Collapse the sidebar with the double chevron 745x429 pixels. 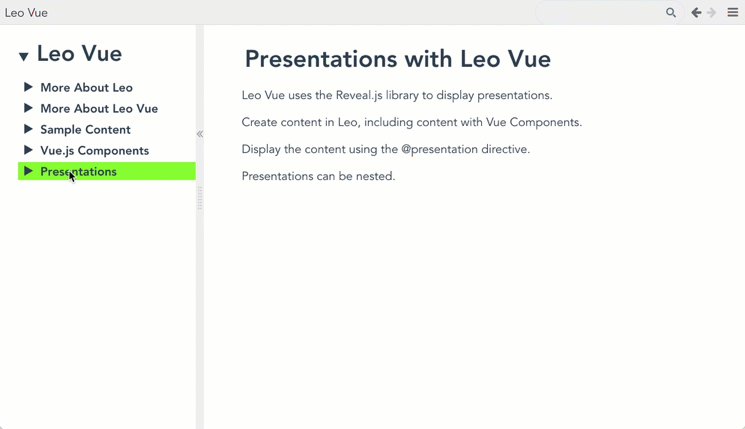tap(200, 134)
